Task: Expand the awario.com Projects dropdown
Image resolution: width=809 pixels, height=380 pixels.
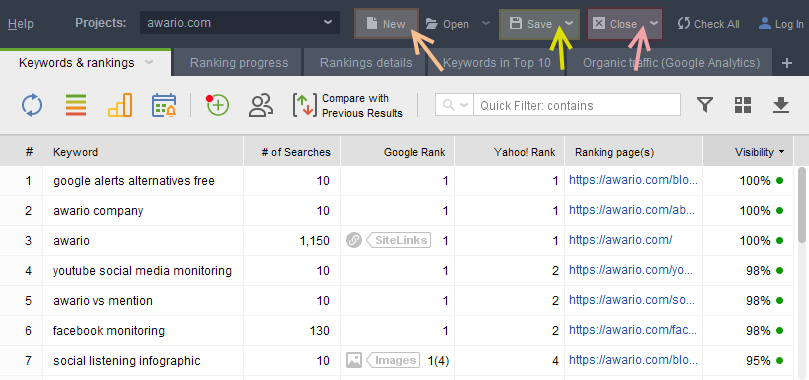Action: tap(328, 23)
